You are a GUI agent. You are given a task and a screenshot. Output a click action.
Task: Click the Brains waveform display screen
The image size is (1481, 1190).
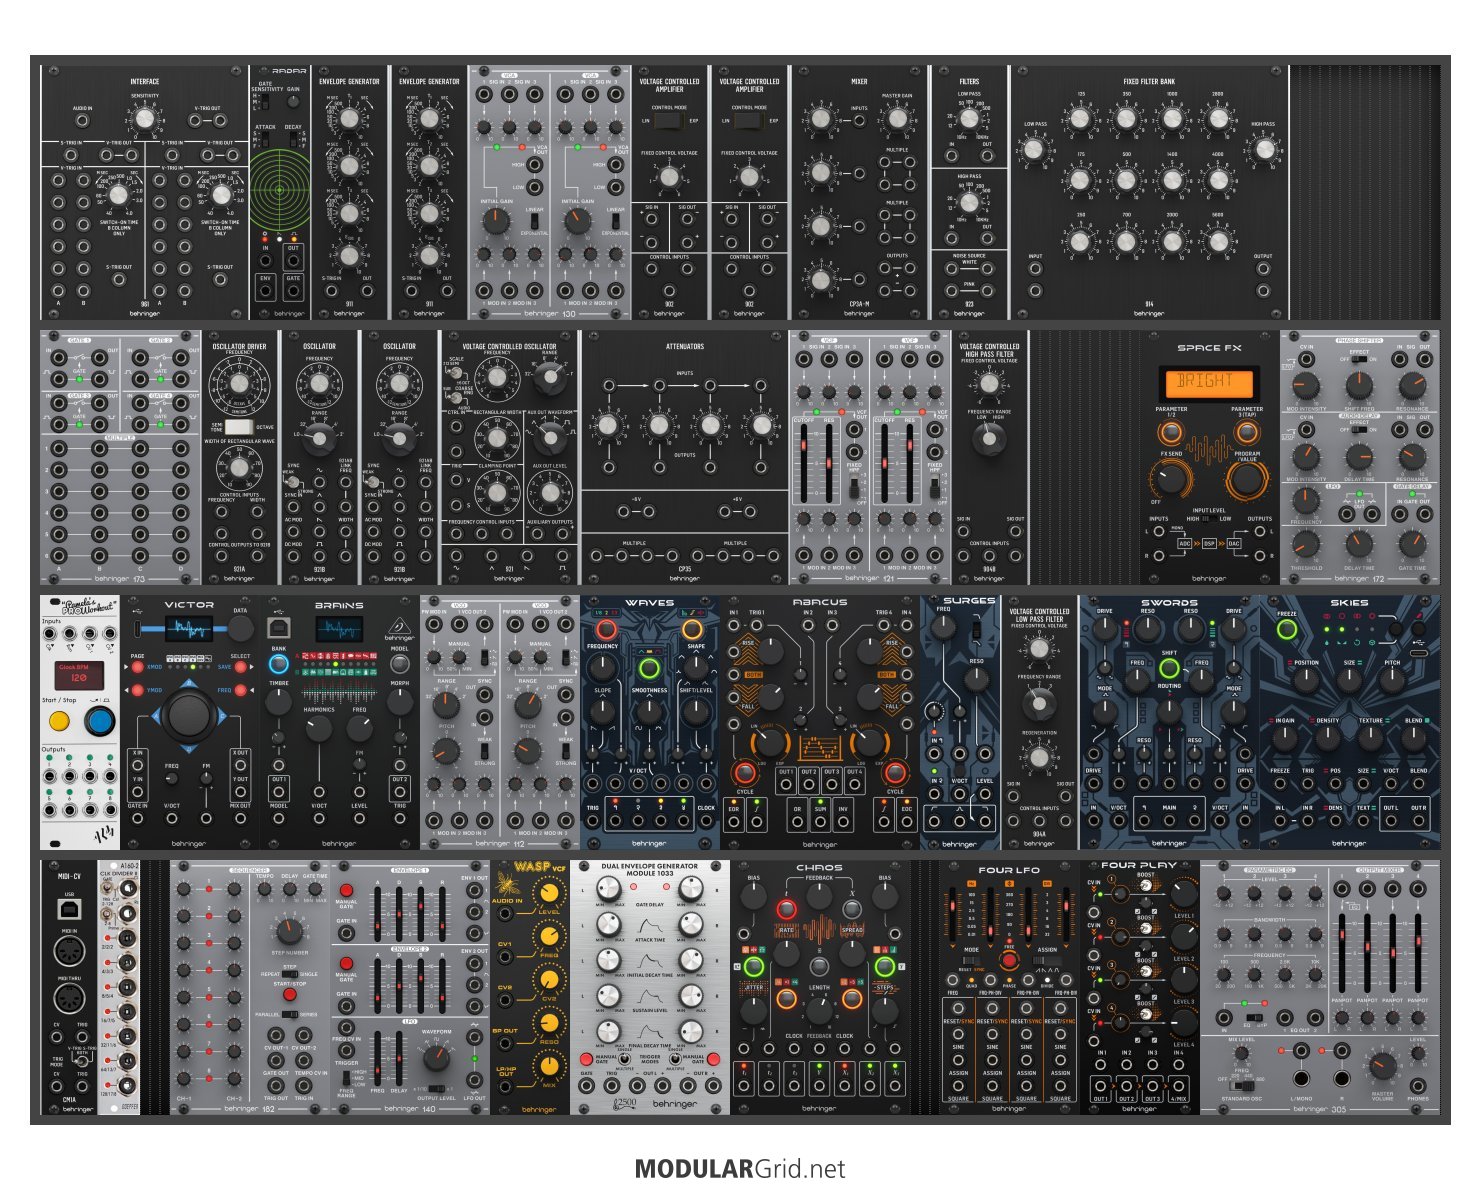pos(339,629)
